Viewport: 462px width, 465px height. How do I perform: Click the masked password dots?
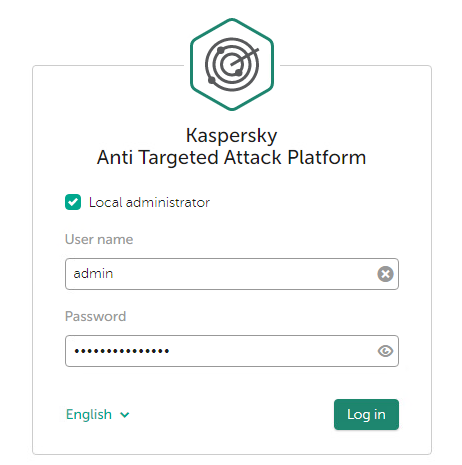(122, 351)
